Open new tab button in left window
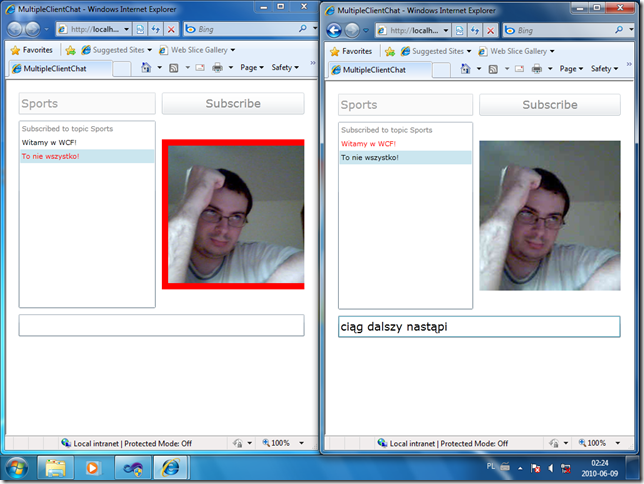This screenshot has width=644, height=484. [x=122, y=69]
